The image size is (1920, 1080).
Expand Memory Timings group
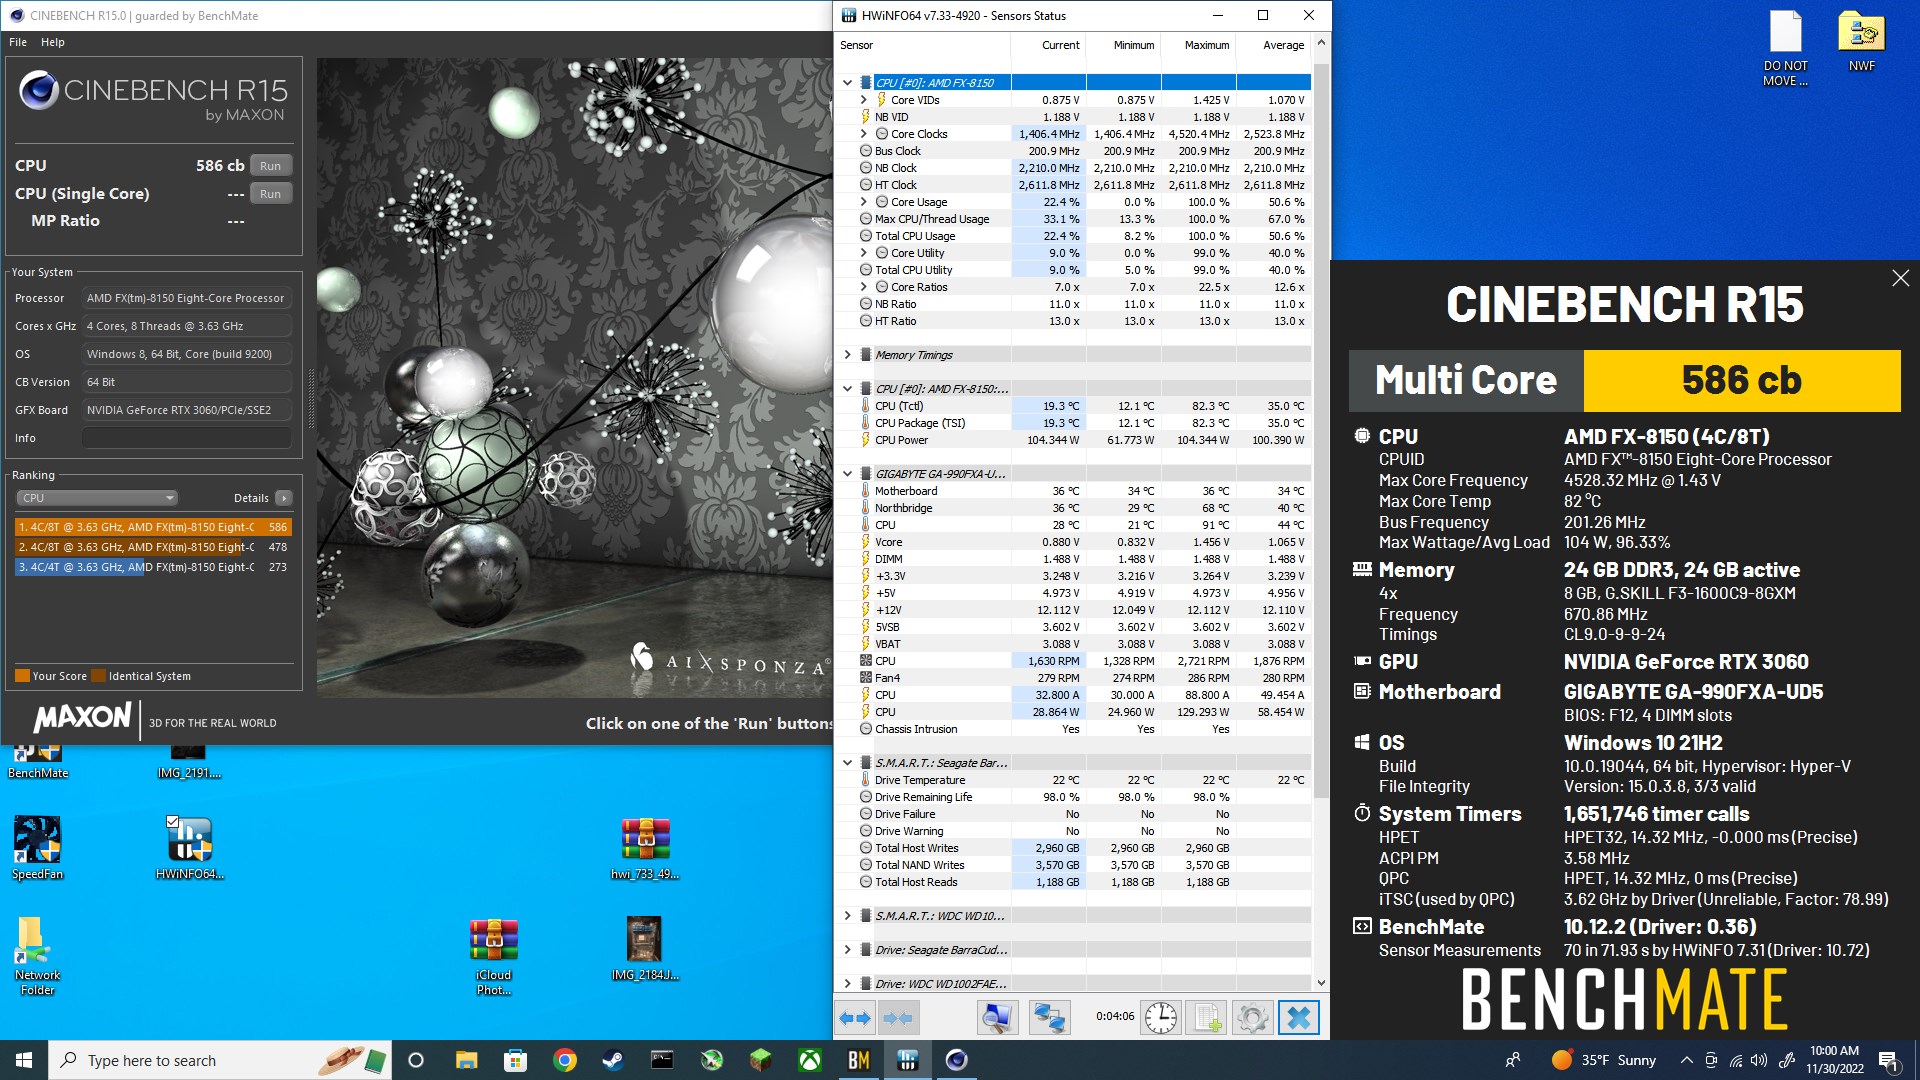(x=847, y=355)
